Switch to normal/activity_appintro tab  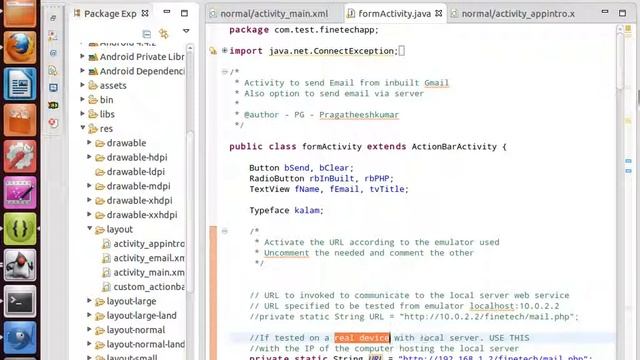(x=518, y=14)
